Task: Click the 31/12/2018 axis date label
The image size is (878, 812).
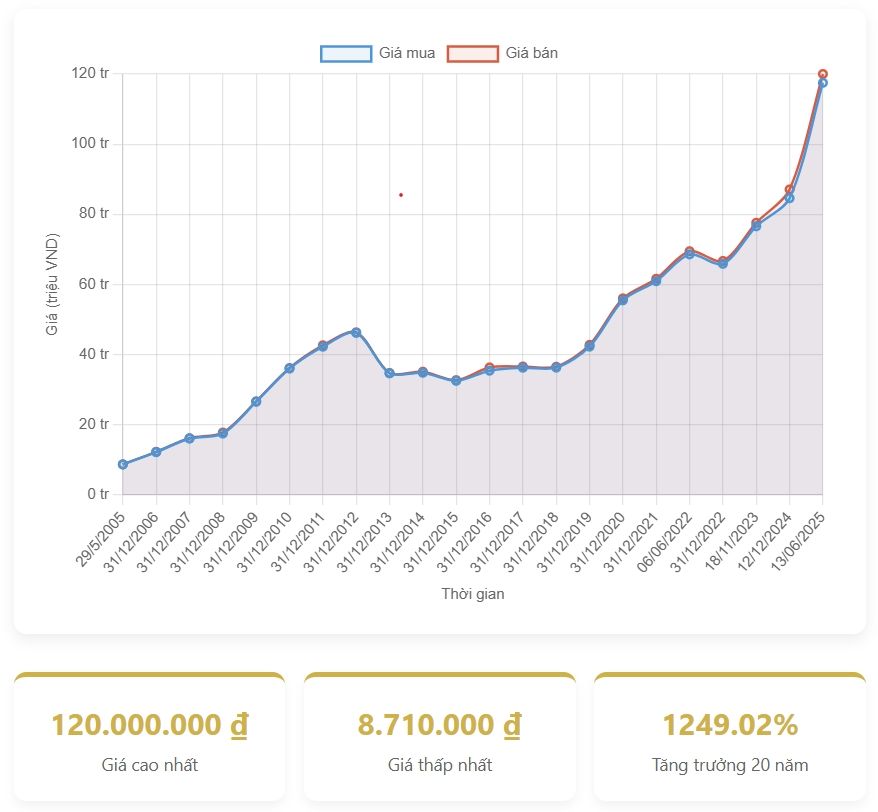Action: click(531, 542)
